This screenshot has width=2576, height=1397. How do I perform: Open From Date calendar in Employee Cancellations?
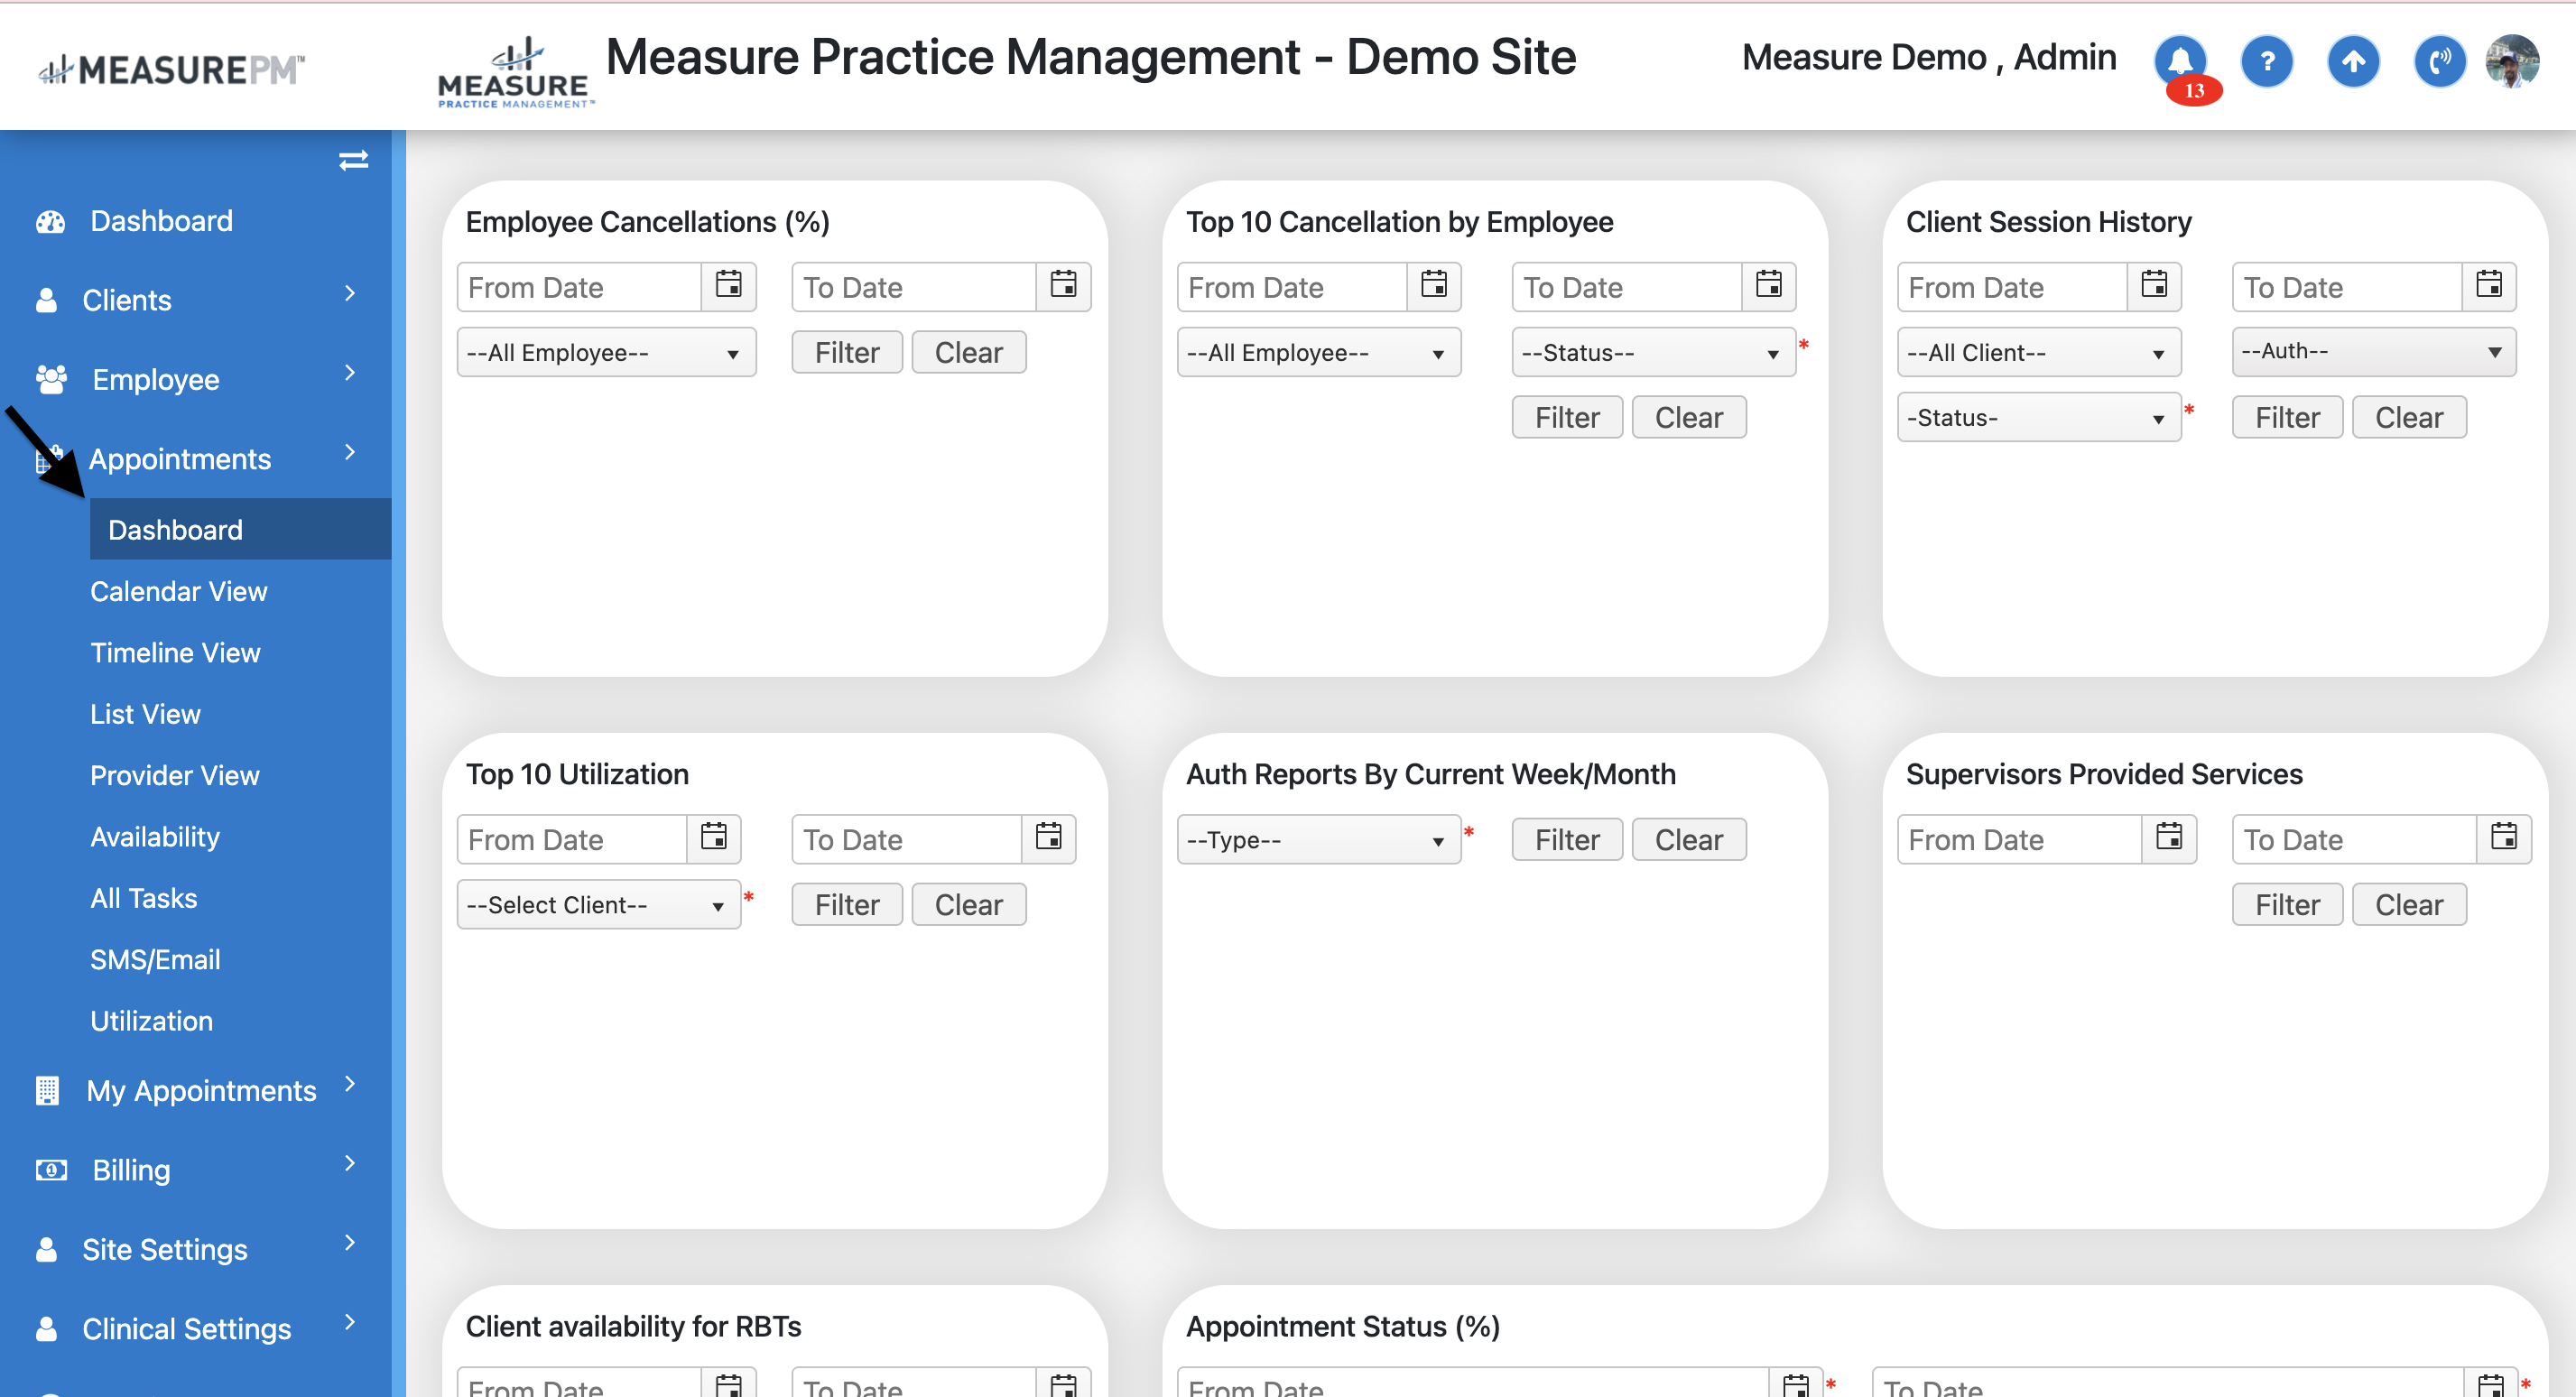[728, 286]
